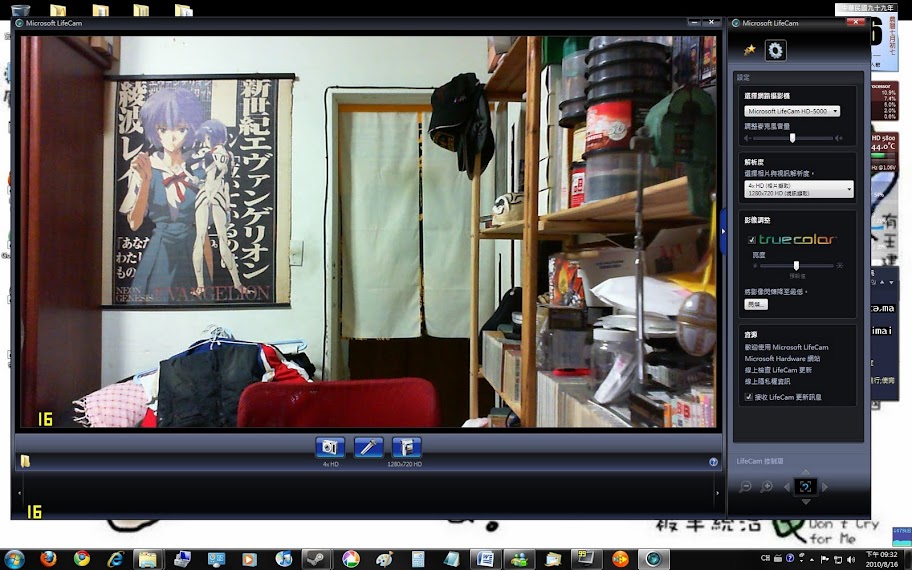
Task: Open Calculator from the taskbar
Action: point(418,559)
